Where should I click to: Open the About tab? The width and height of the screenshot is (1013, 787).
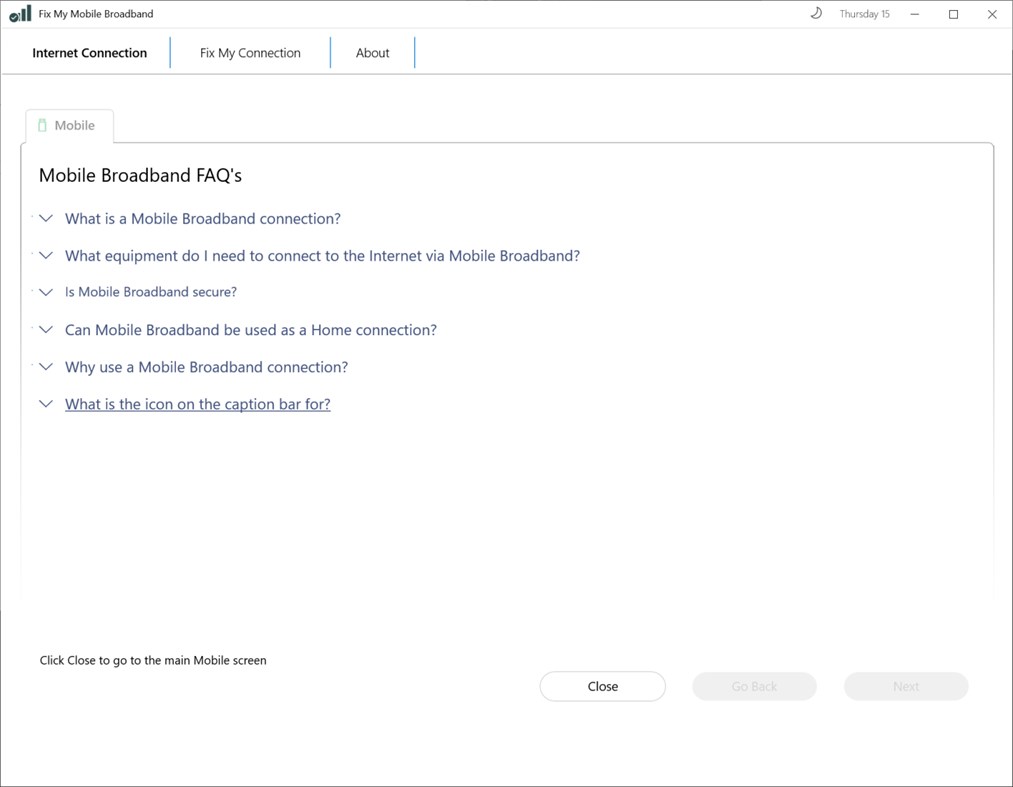372,52
